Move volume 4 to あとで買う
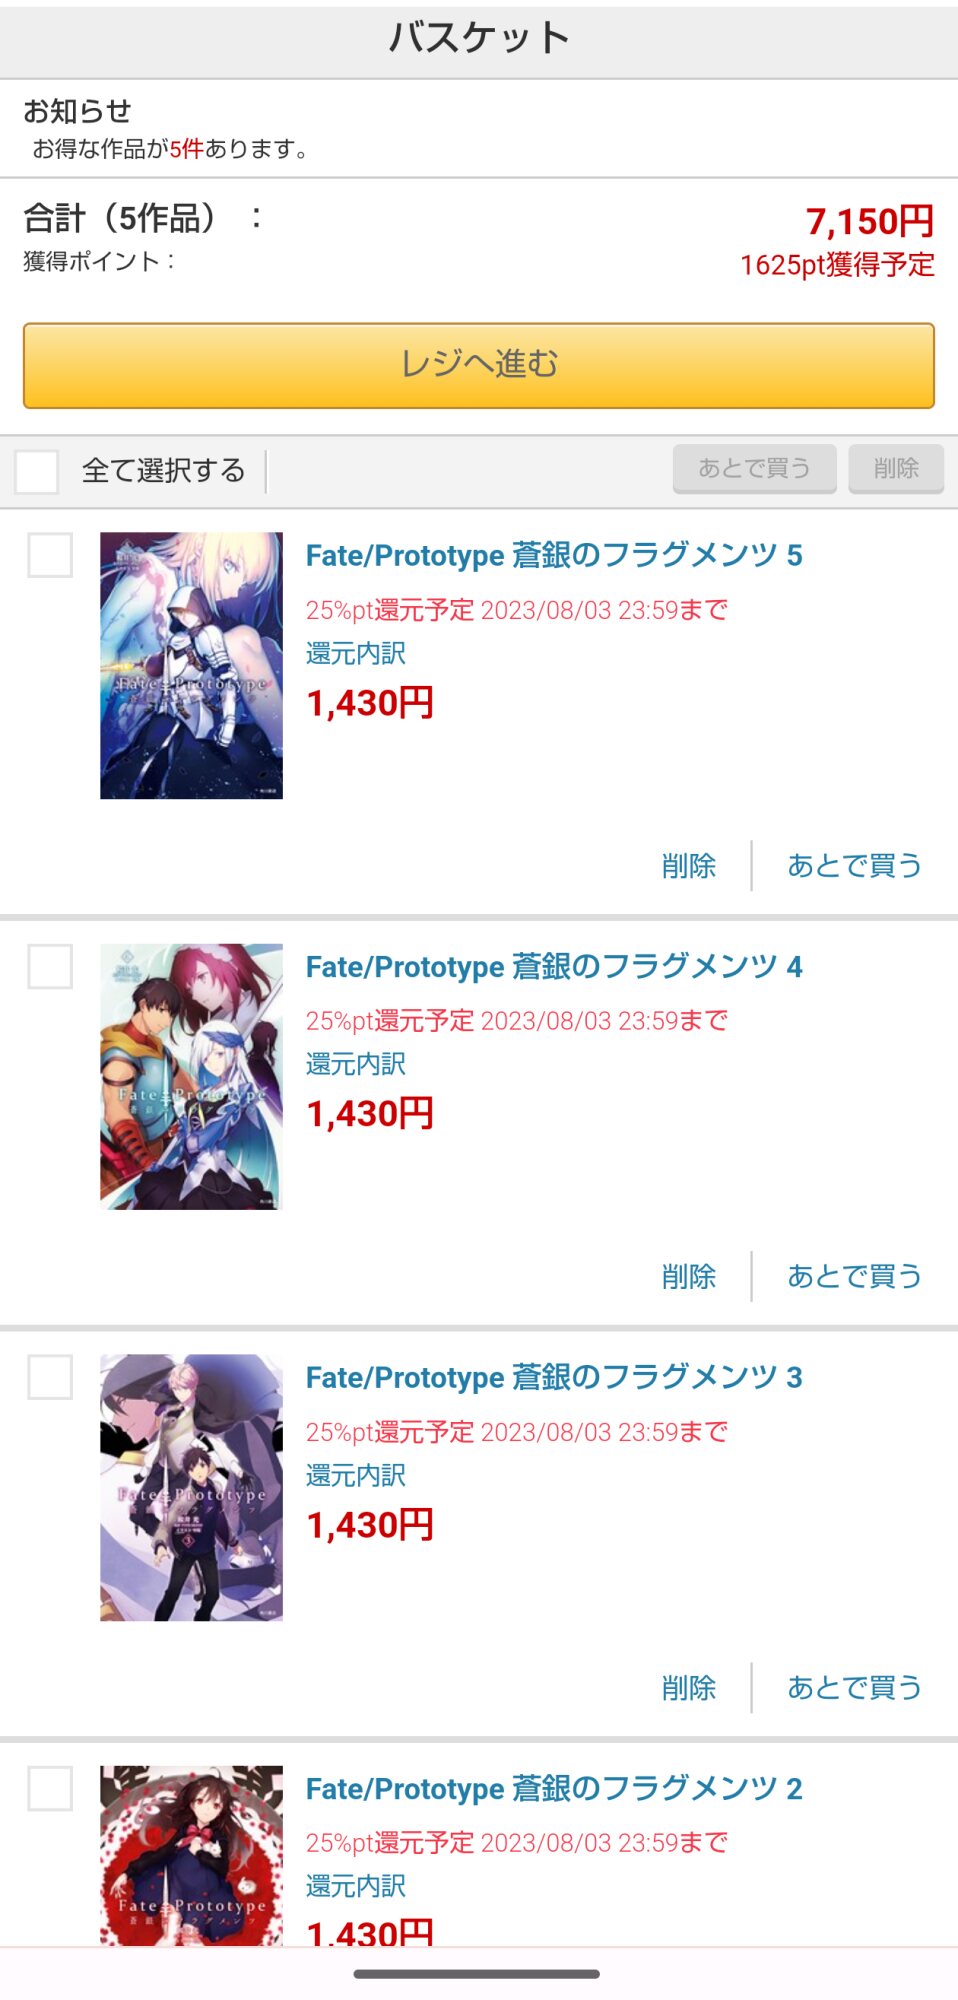 pos(854,1276)
